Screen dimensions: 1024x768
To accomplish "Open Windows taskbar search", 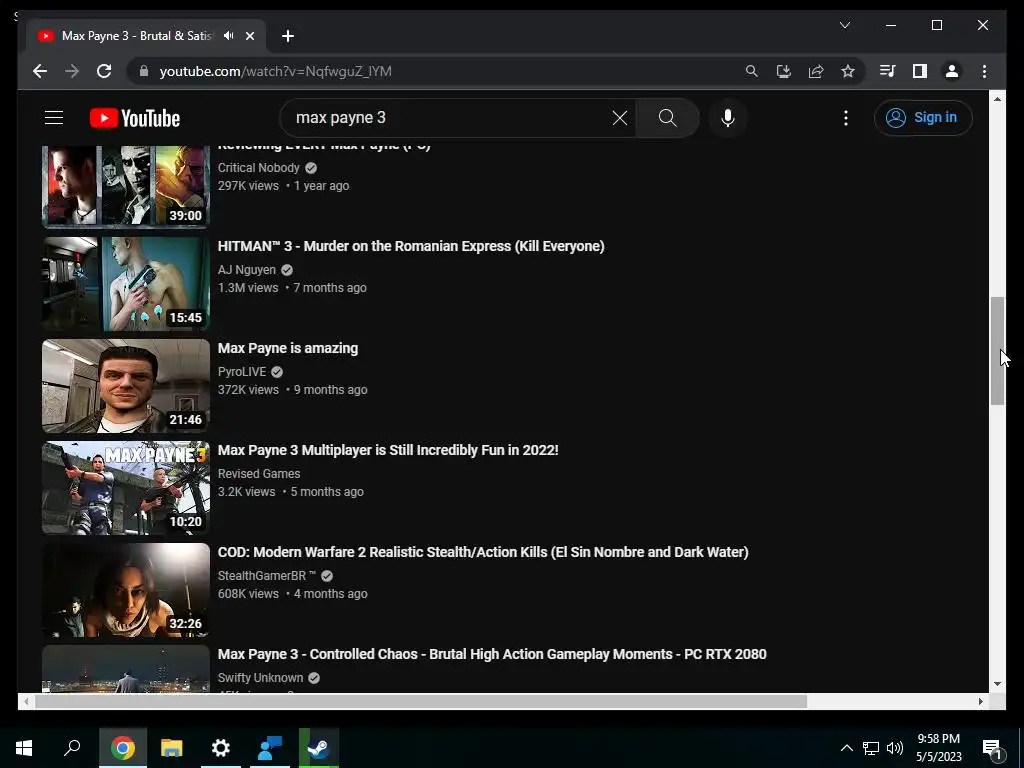I will click(x=72, y=748).
